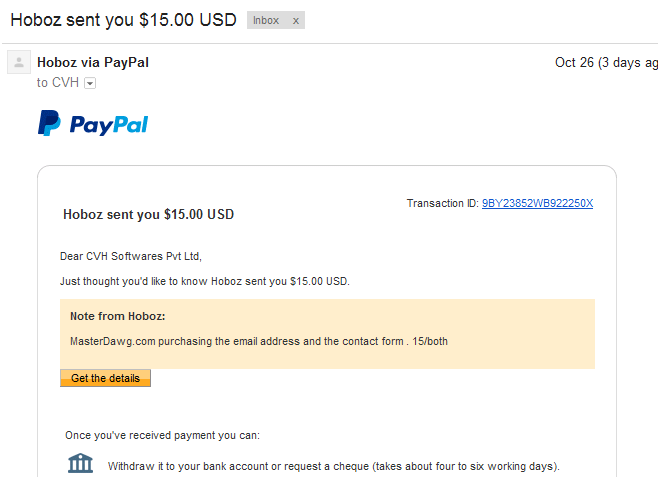
Task: Remove the Inbox label with x
Action: (x=295, y=21)
